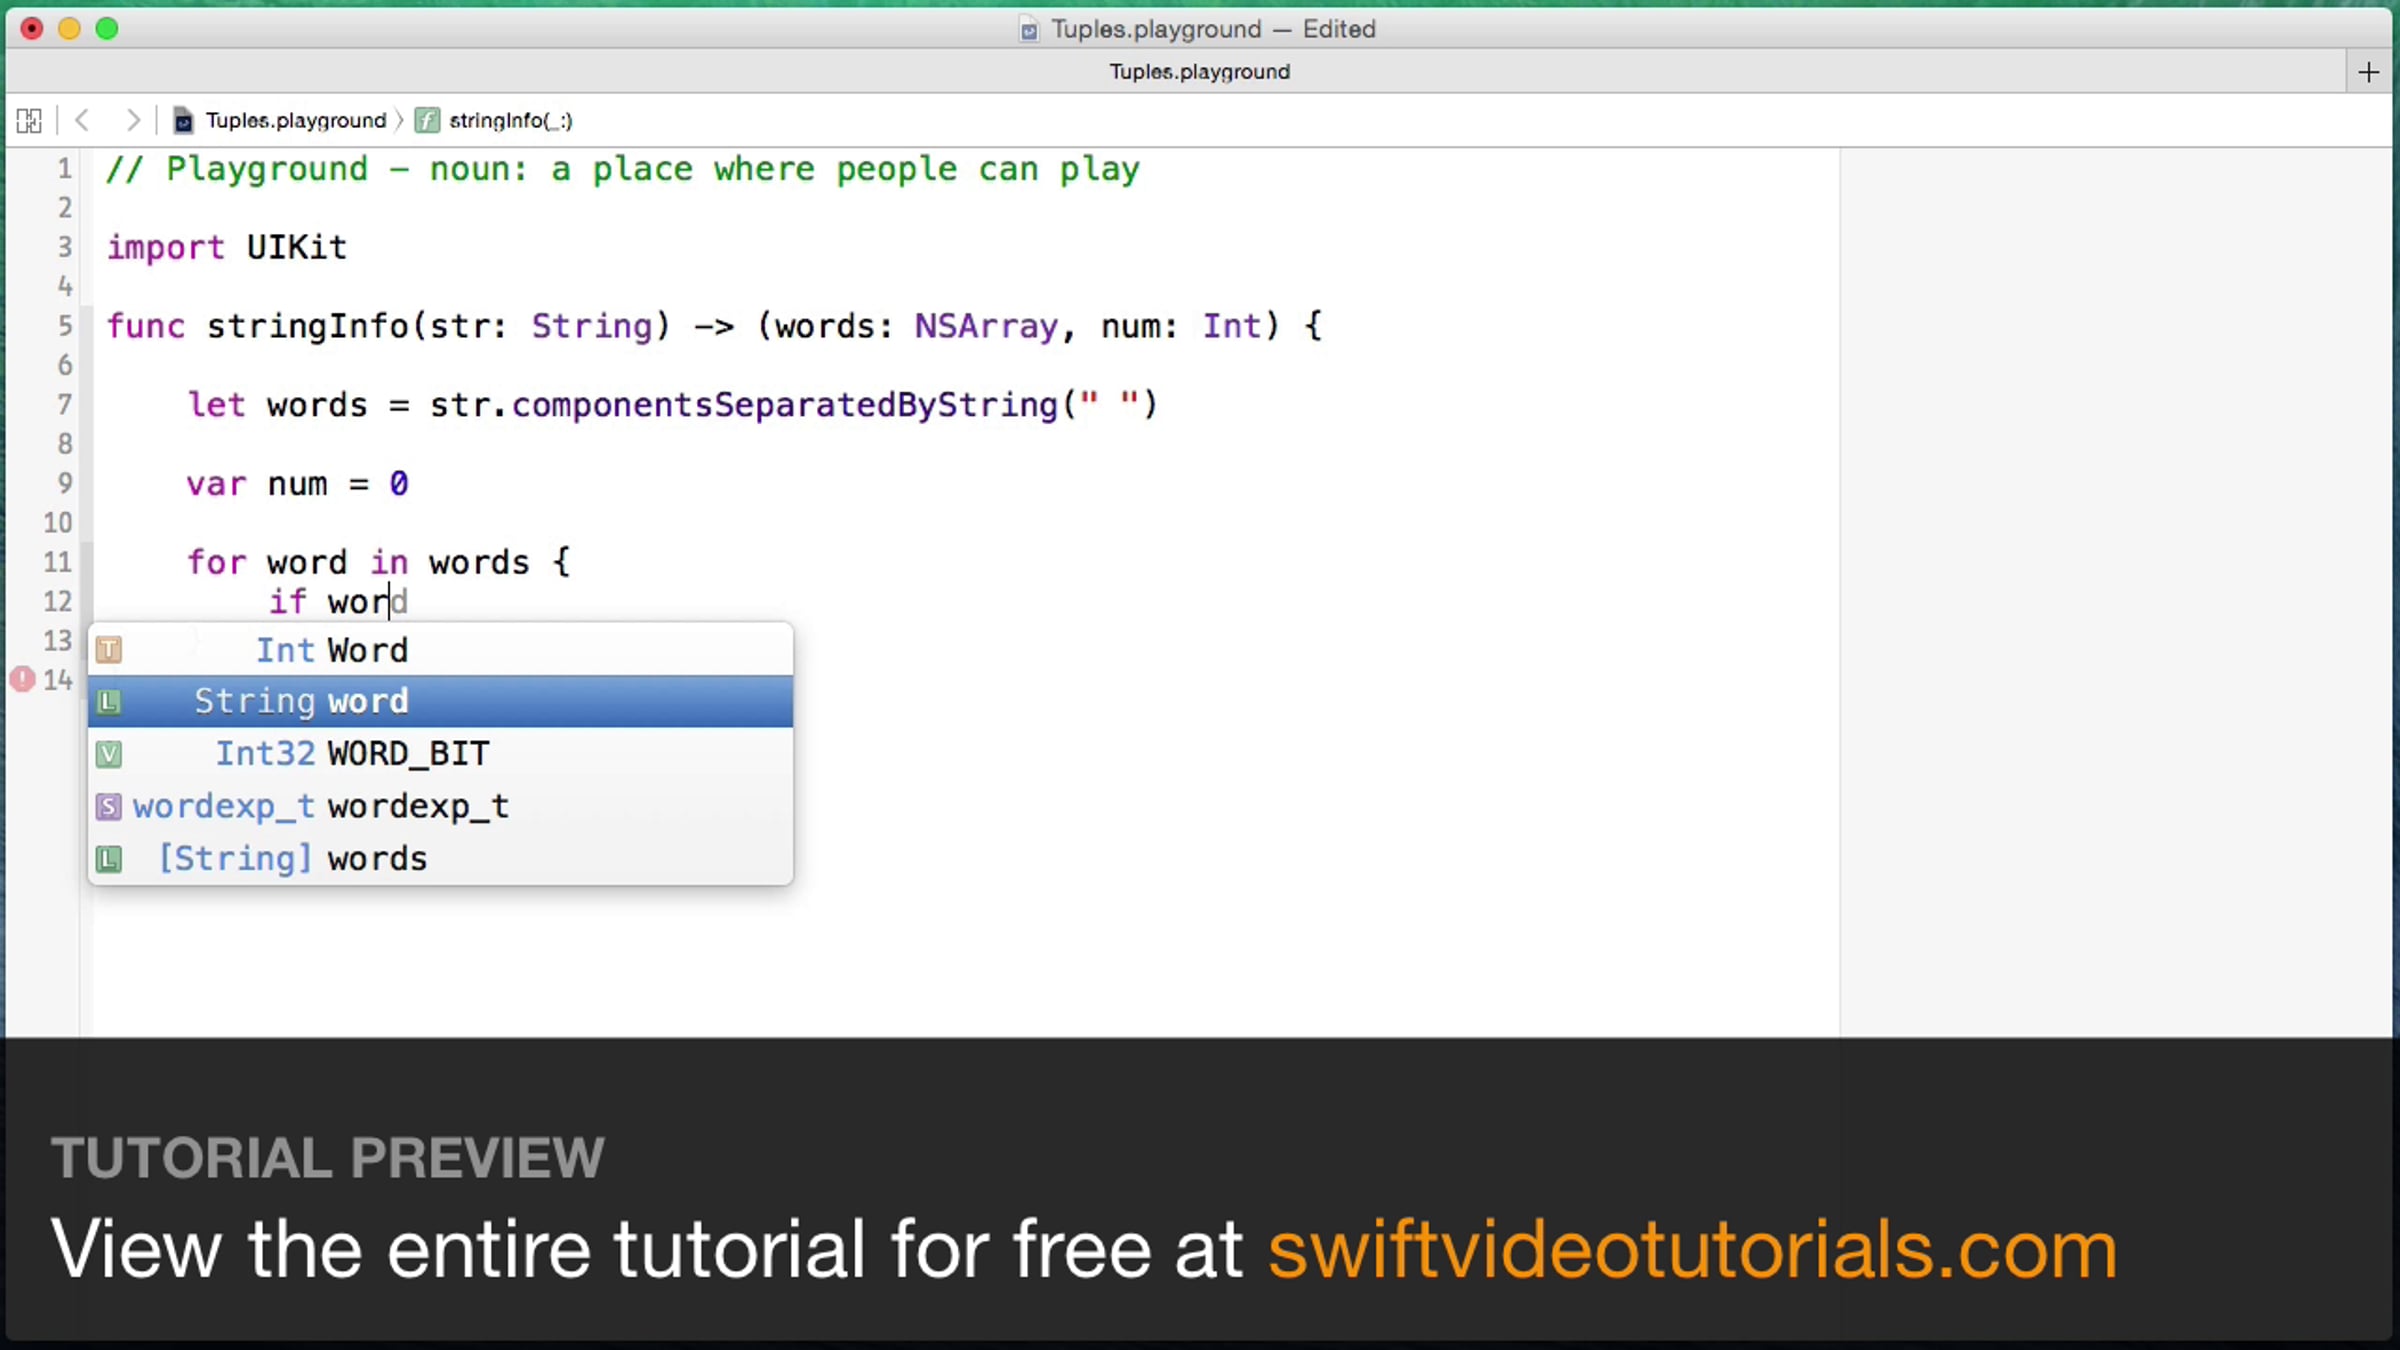The height and width of the screenshot is (1350, 2400).
Task: Add a new tab with plus button
Action: (x=2367, y=72)
